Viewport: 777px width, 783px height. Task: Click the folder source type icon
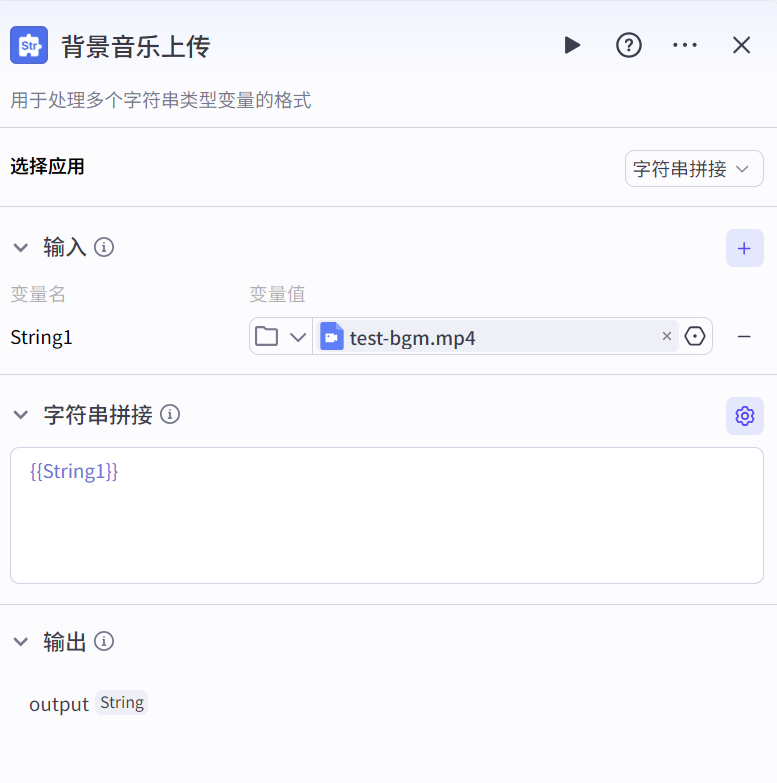point(267,337)
